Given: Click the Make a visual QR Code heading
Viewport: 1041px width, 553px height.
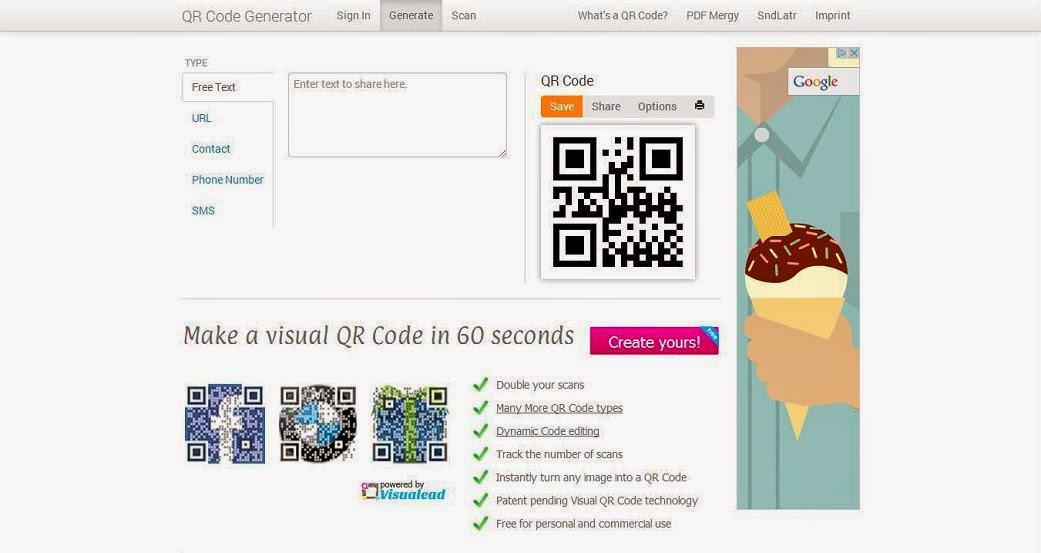Looking at the screenshot, I should tap(378, 336).
